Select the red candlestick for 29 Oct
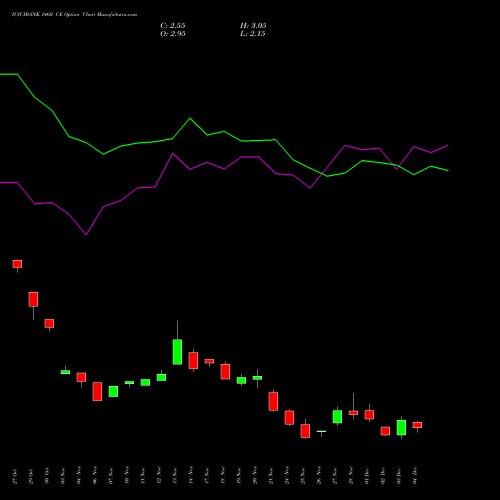This screenshot has width=500, height=500. click(x=33, y=299)
